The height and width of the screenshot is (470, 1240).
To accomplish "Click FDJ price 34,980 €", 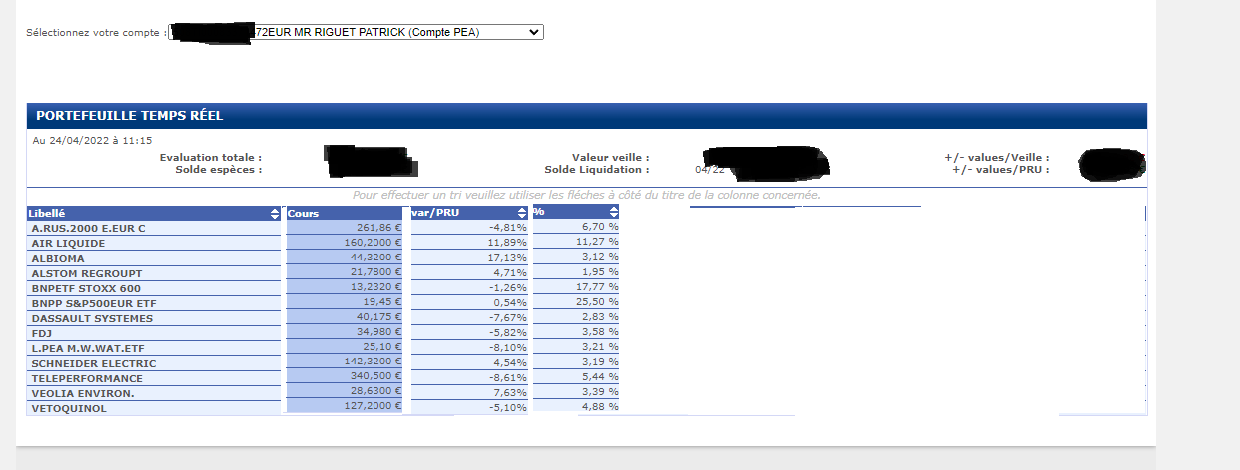I will 378,333.
